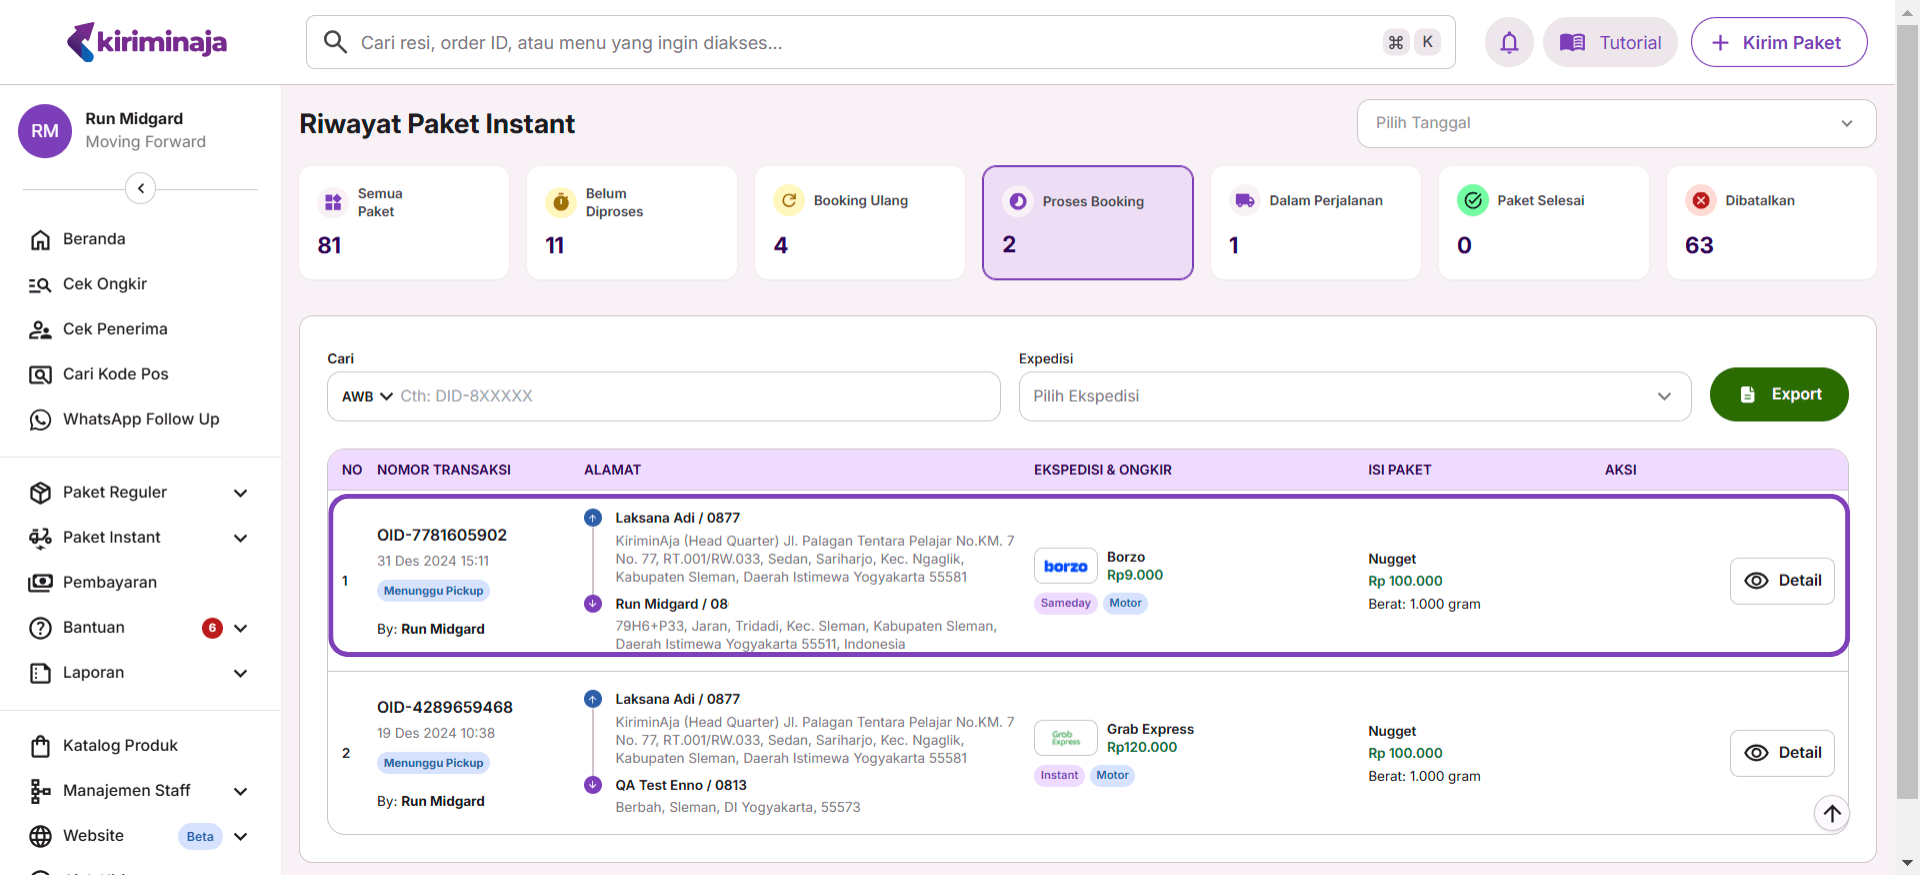Open WhatsApp Follow Up page

[x=140, y=419]
